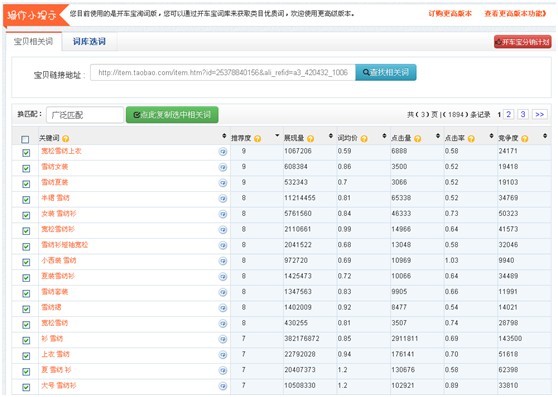Sort by 点击量 using its sort arrow
The width and height of the screenshot is (558, 397).
click(438, 136)
